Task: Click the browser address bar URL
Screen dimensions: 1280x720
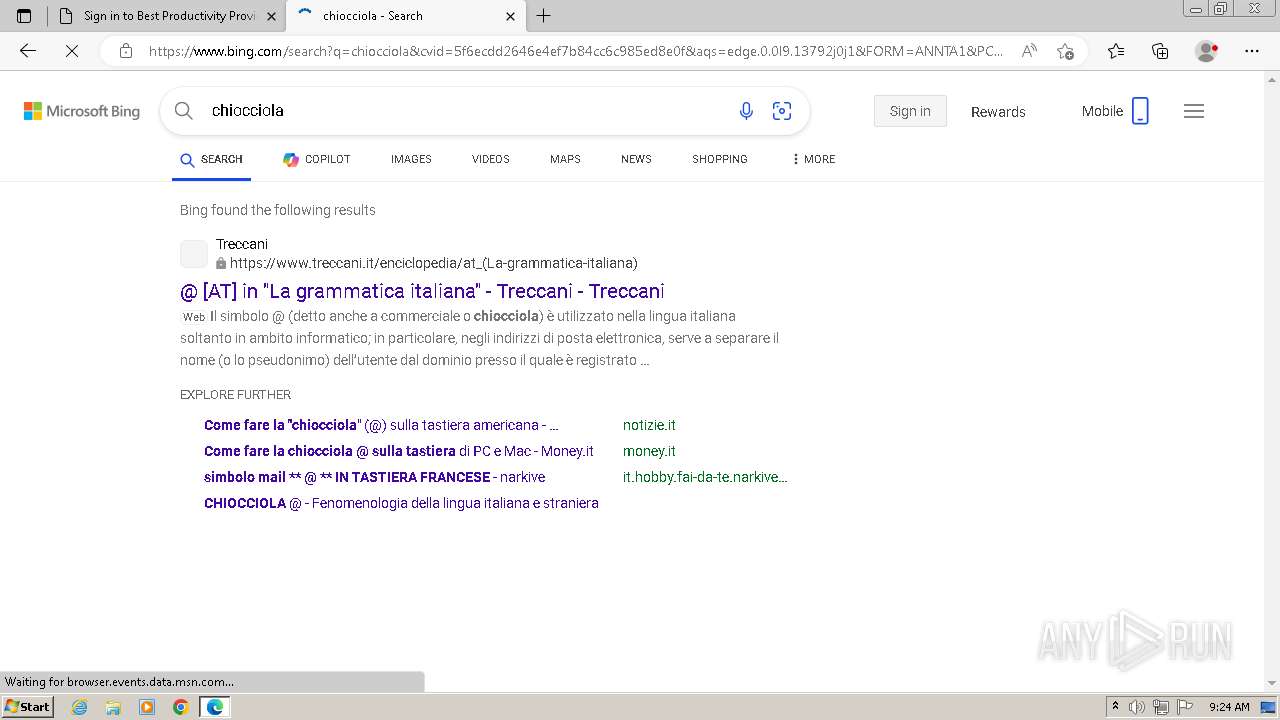Action: [x=575, y=51]
